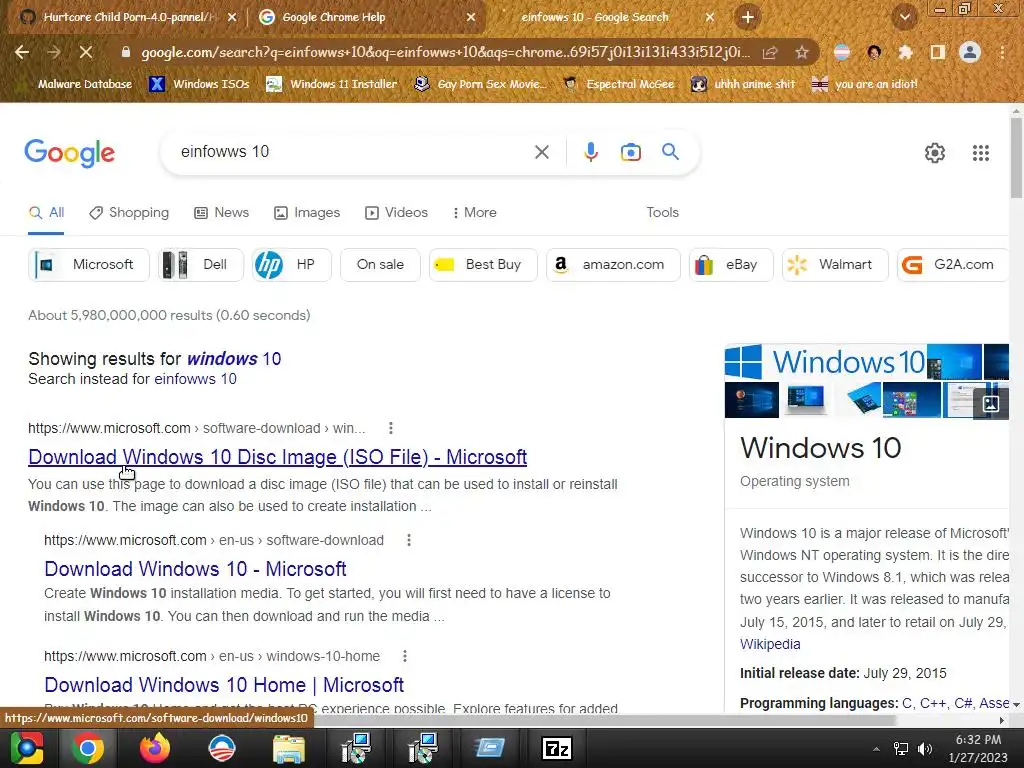Open the side panel icon in toolbar

click(937, 52)
